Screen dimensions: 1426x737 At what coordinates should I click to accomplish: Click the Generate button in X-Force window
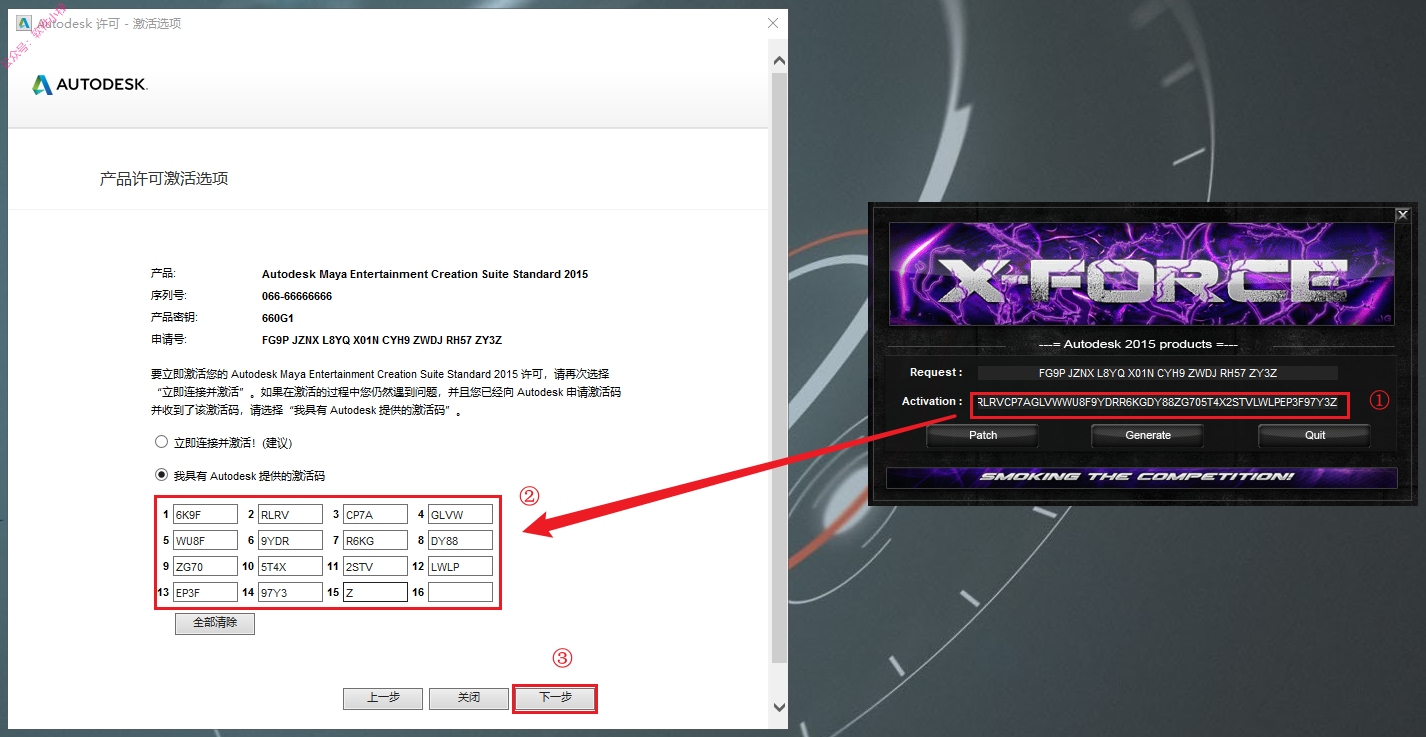pyautogui.click(x=1148, y=435)
